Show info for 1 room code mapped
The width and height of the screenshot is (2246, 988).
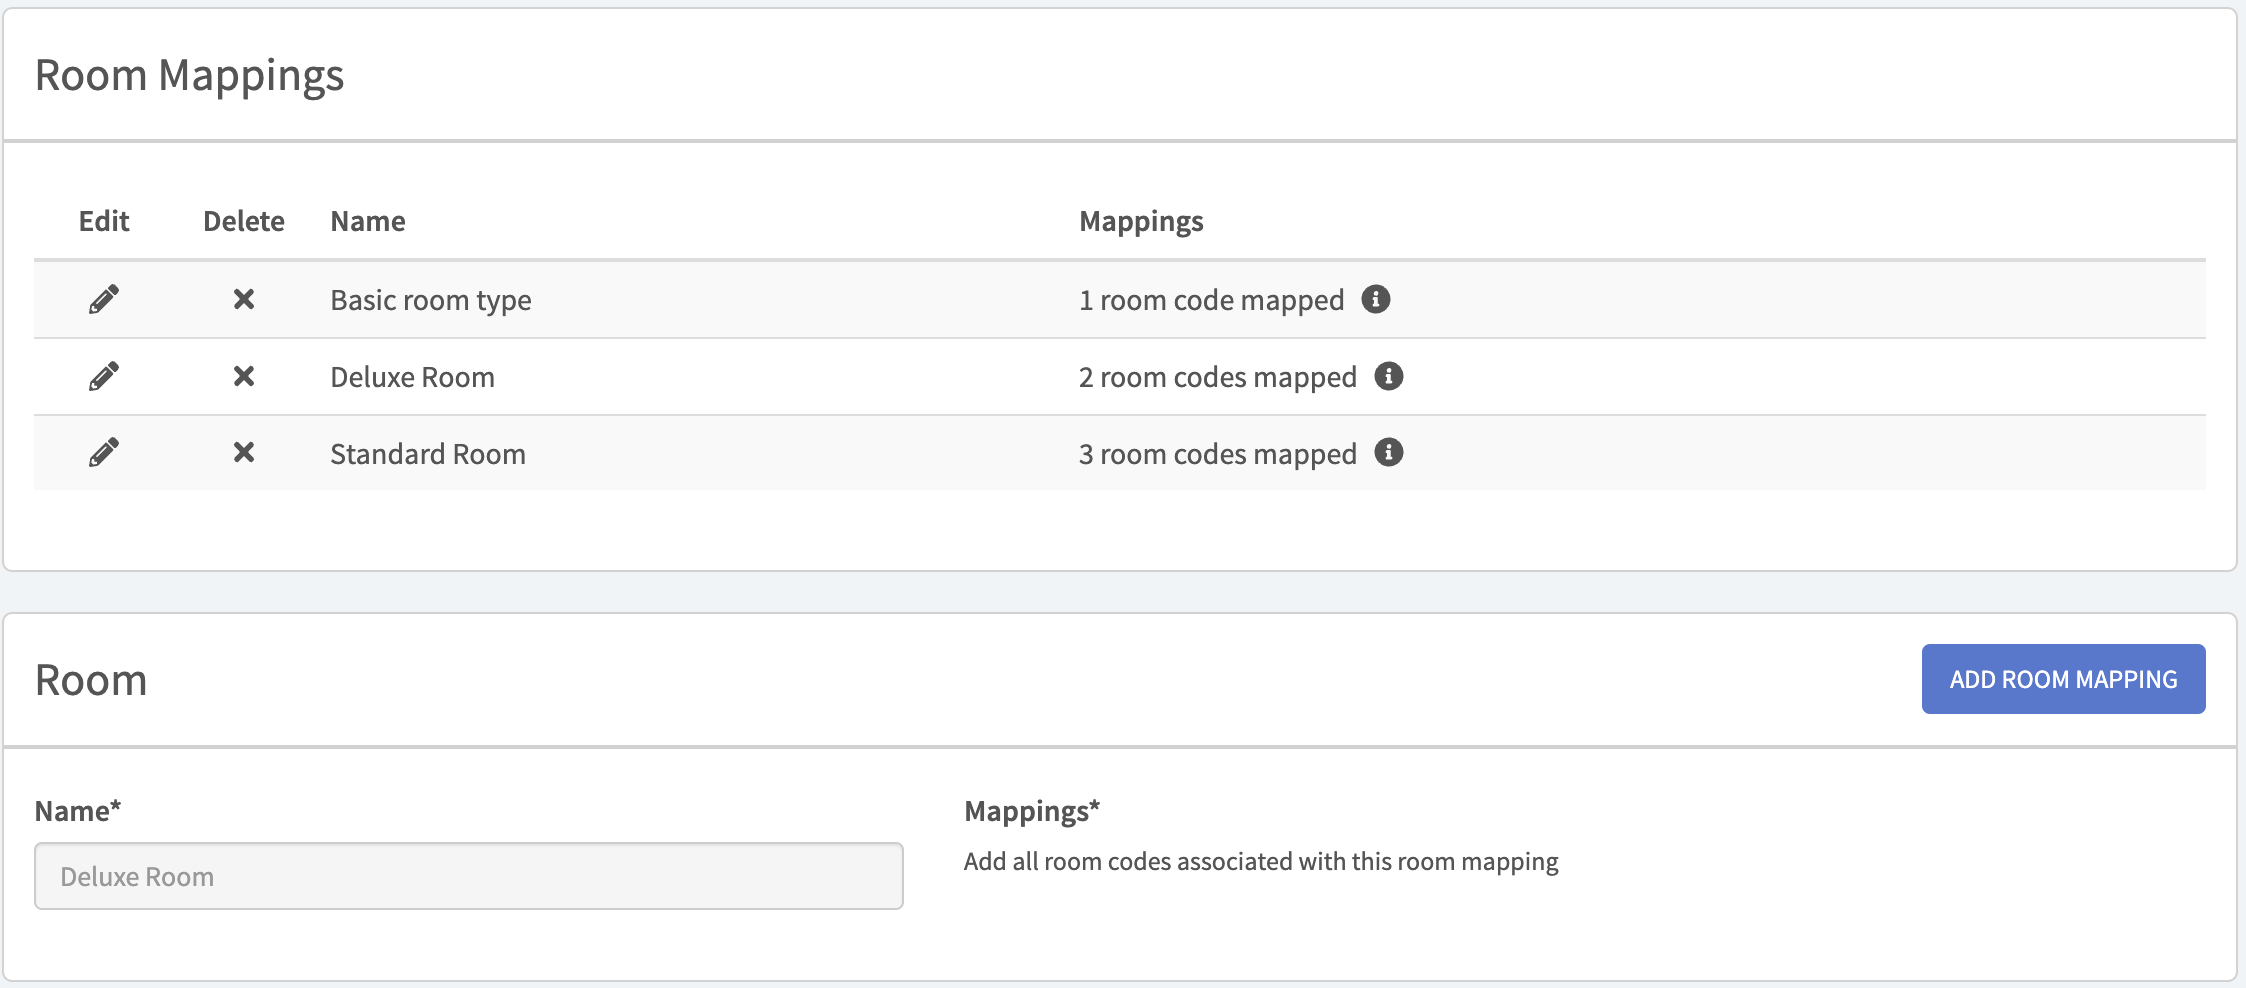point(1376,299)
